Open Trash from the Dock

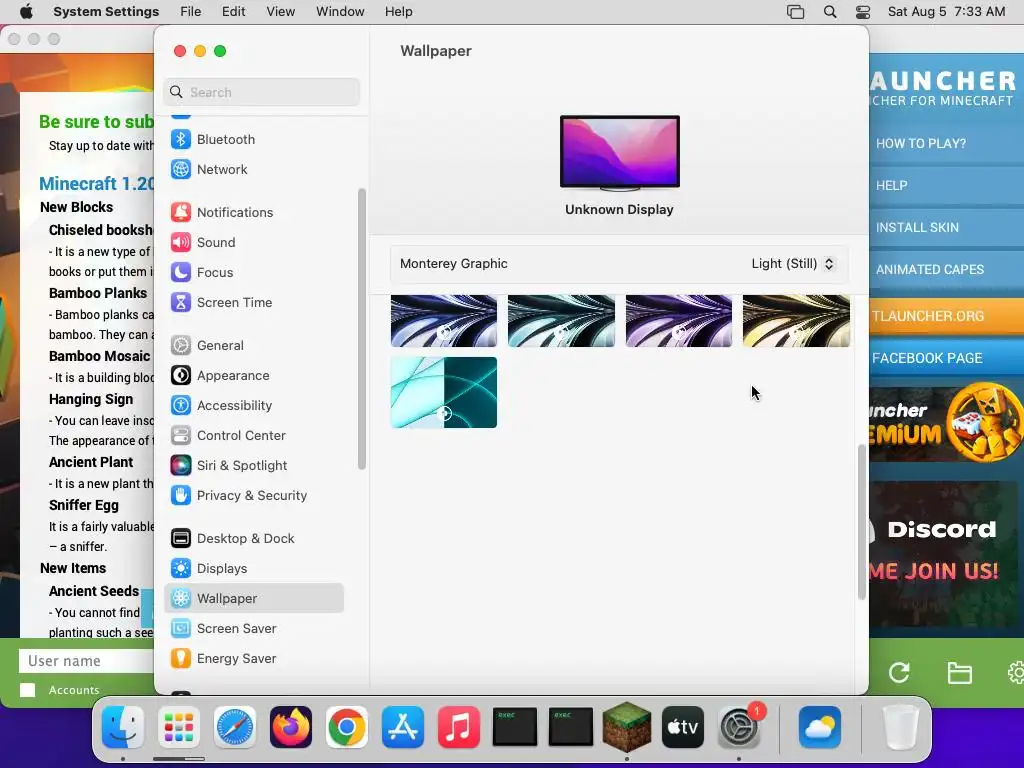901,727
